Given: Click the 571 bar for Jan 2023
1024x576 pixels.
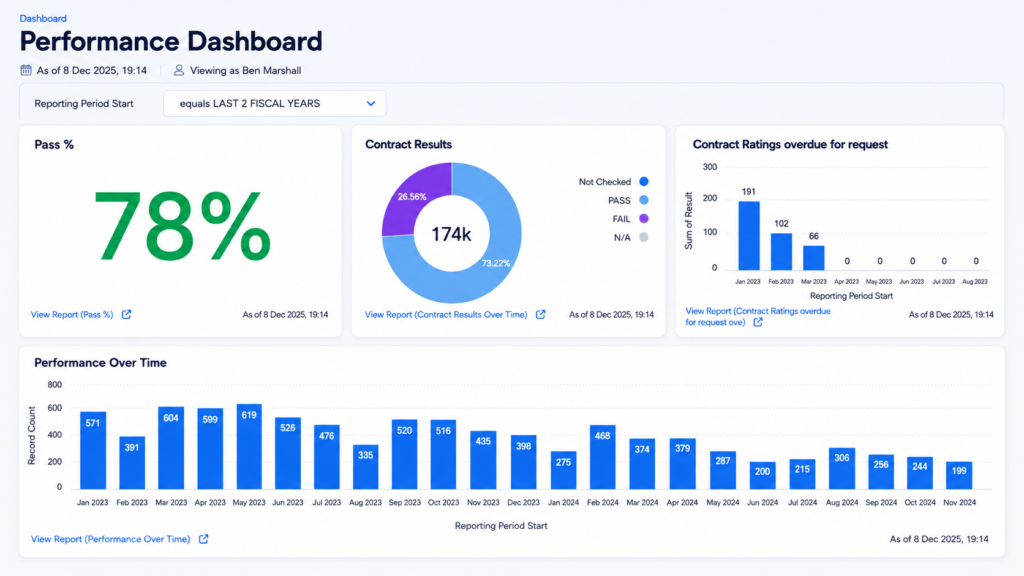Looking at the screenshot, I should [93, 450].
